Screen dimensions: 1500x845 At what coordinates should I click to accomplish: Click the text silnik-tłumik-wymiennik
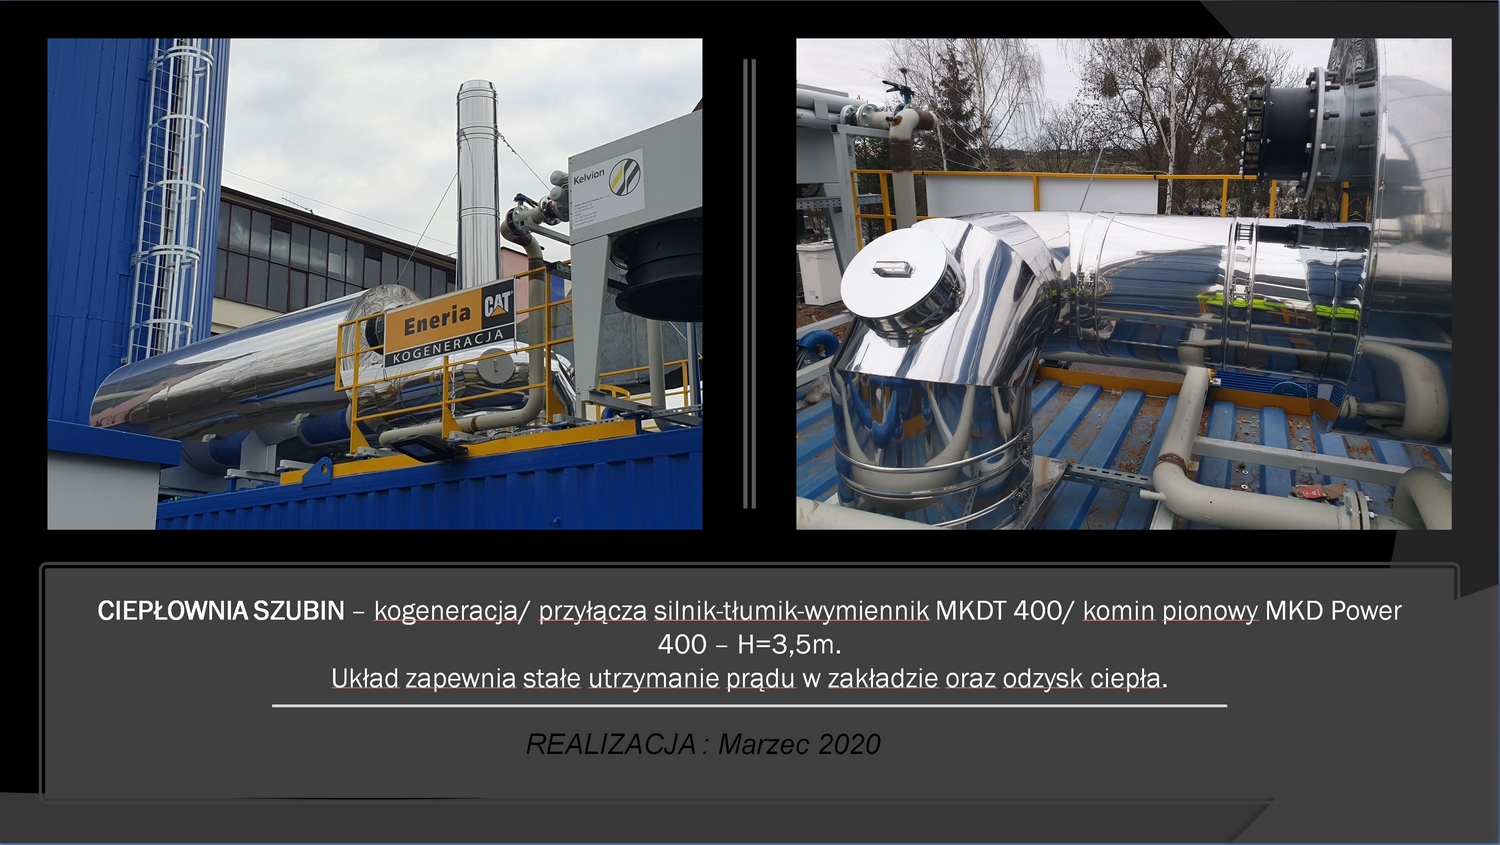click(x=791, y=610)
